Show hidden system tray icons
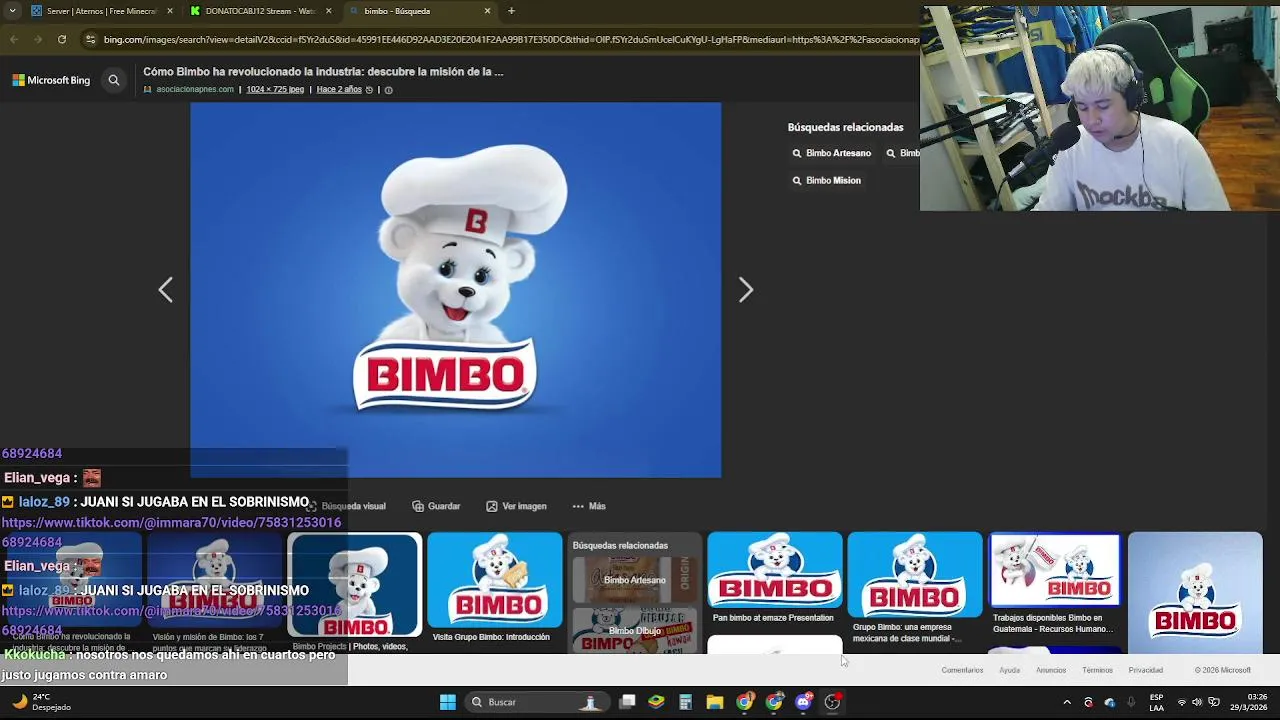The width and height of the screenshot is (1280, 720). pos(1066,702)
